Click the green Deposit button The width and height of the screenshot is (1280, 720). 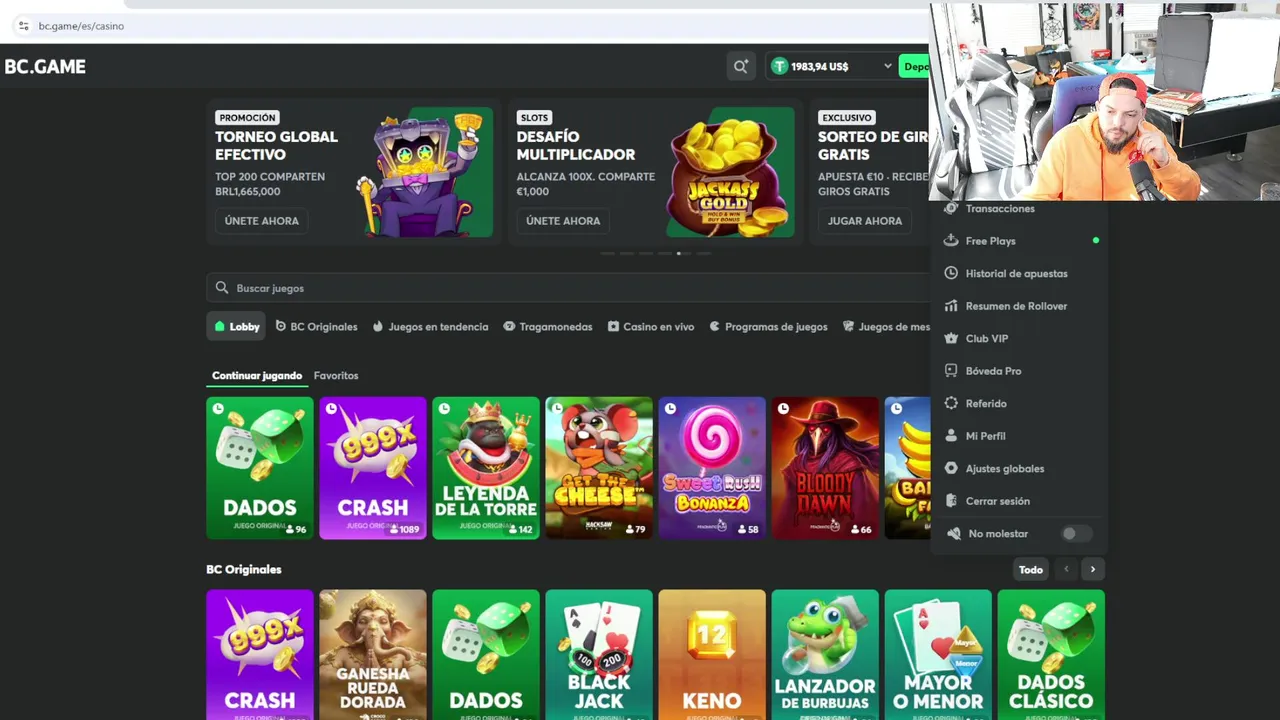point(914,66)
